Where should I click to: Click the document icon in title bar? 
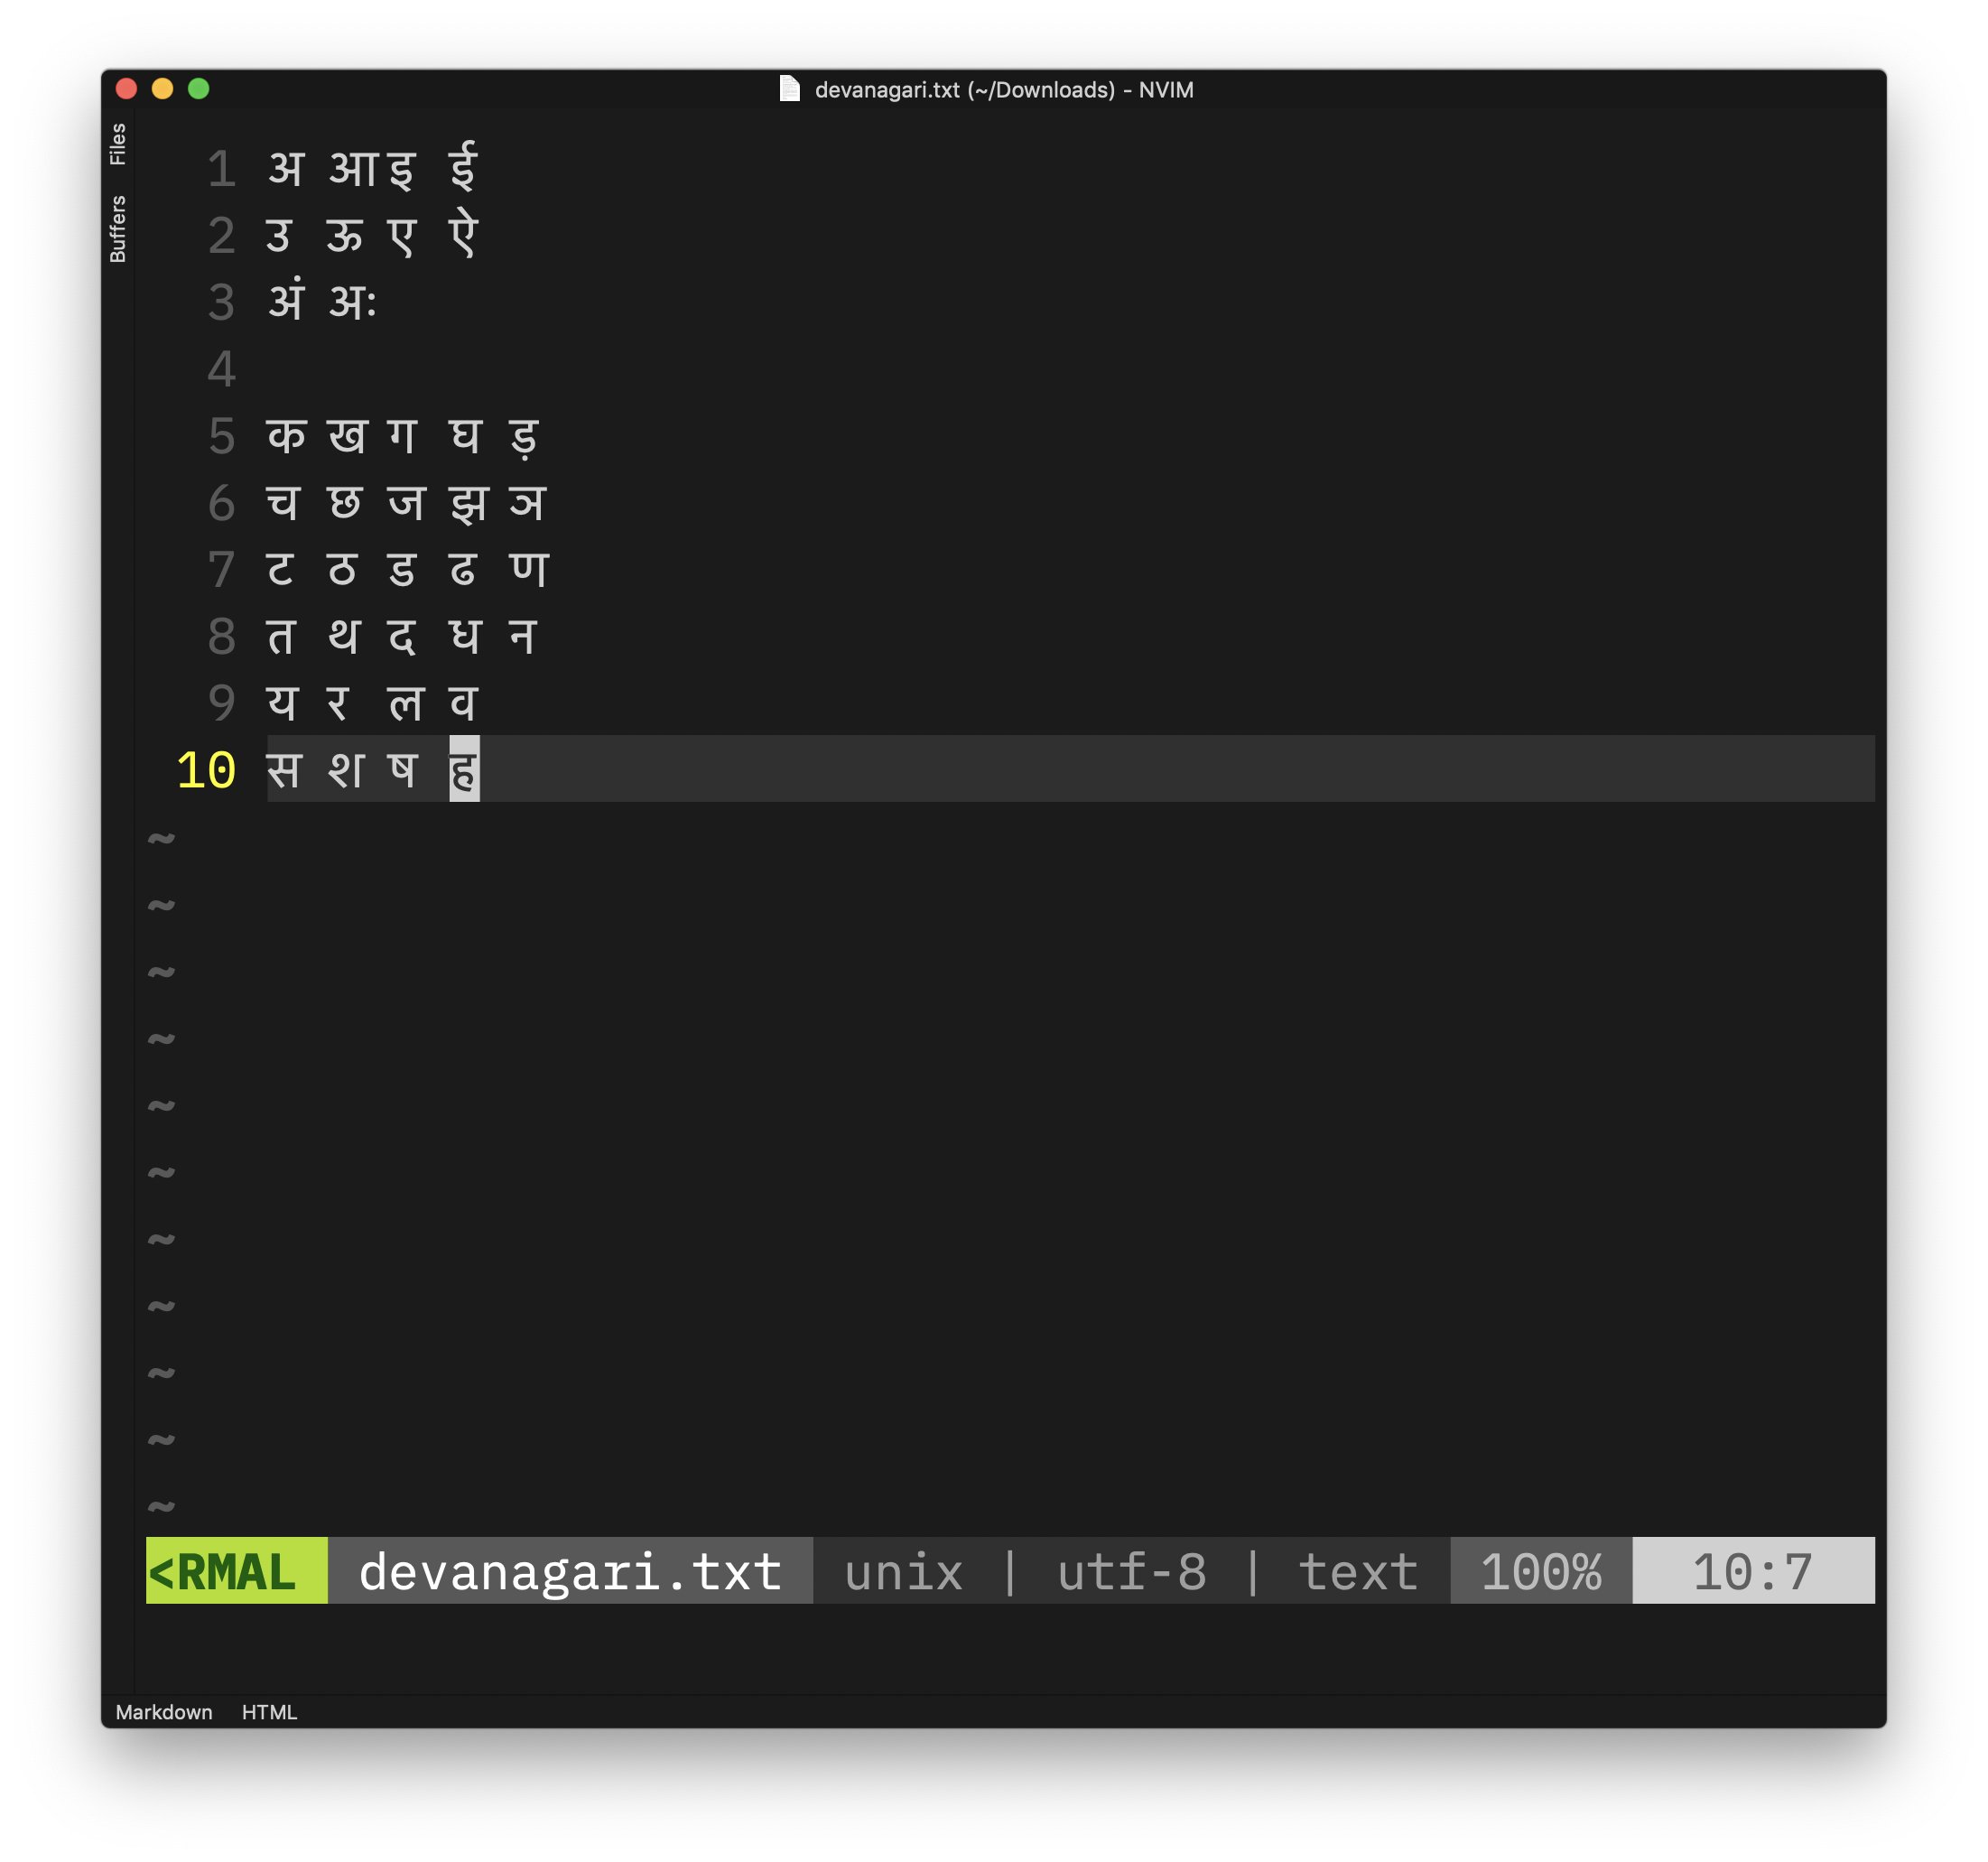coord(790,89)
